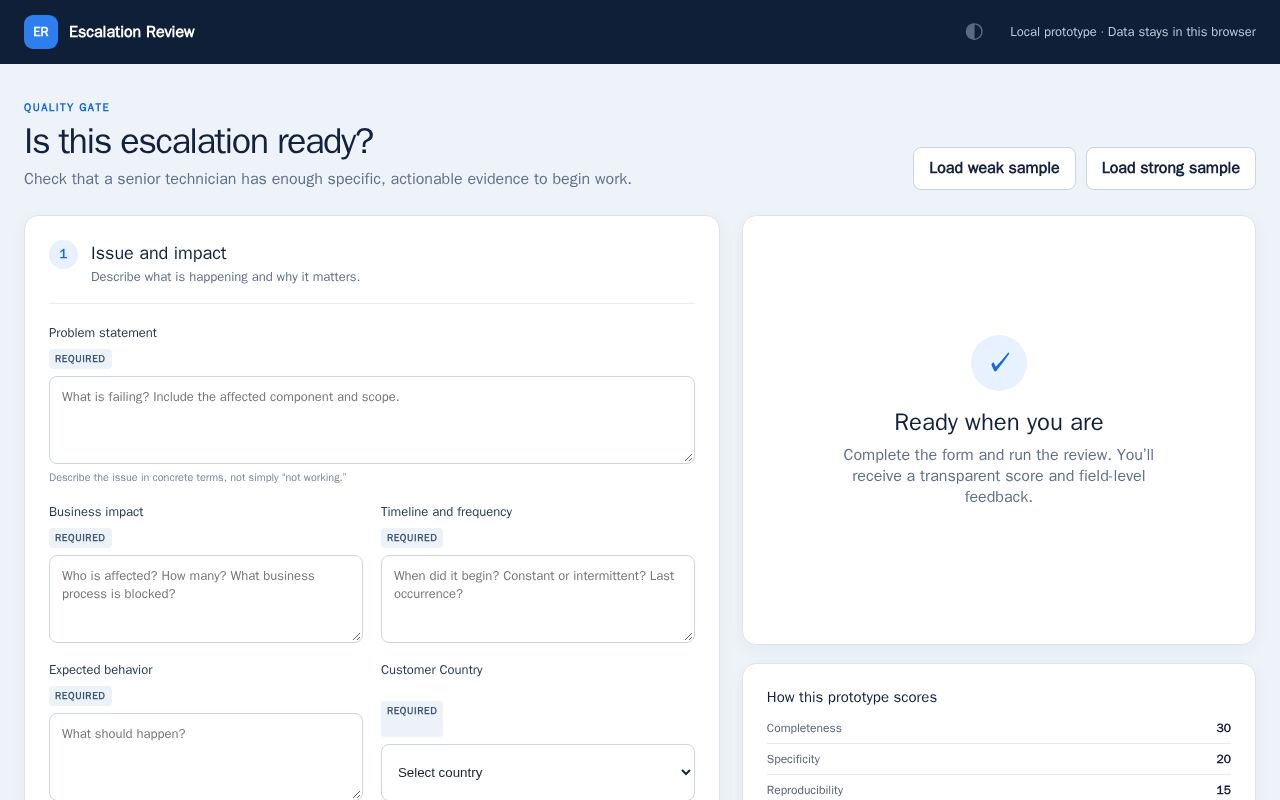Viewport: 1280px width, 800px height.
Task: Click the hint about concrete terms
Action: click(198, 478)
